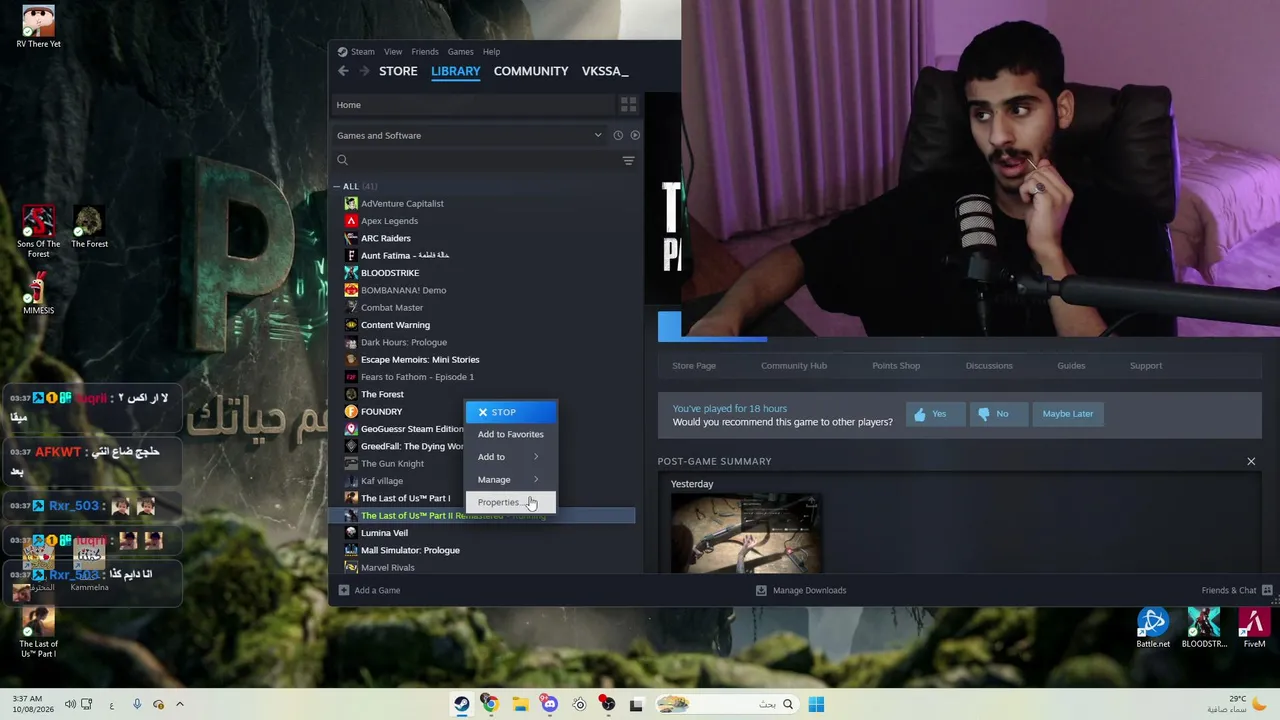Image resolution: width=1280 pixels, height=720 pixels.
Task: Open the Help menu
Action: 492,52
